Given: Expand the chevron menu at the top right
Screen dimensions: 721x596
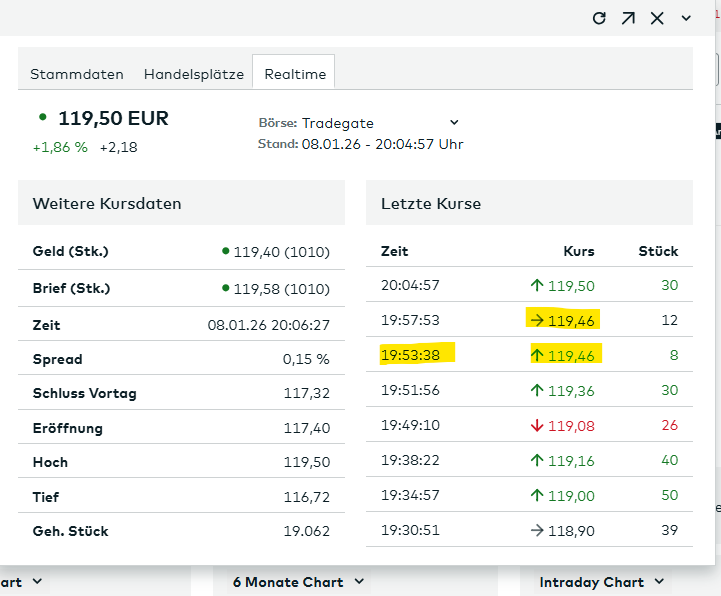Looking at the screenshot, I should click(686, 18).
